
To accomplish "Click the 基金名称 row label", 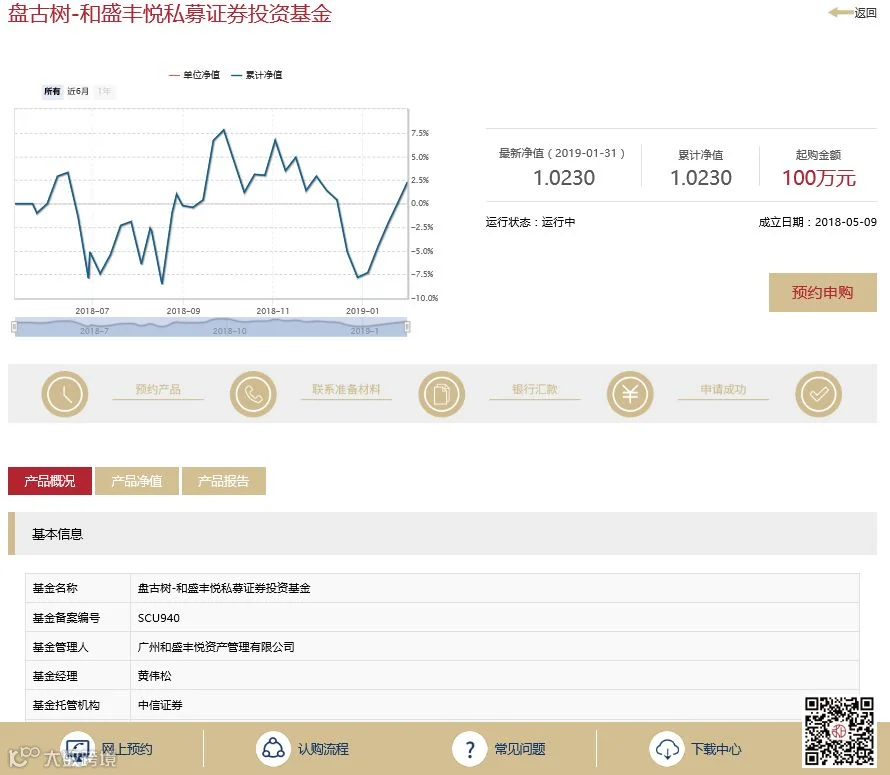I will pos(55,588).
